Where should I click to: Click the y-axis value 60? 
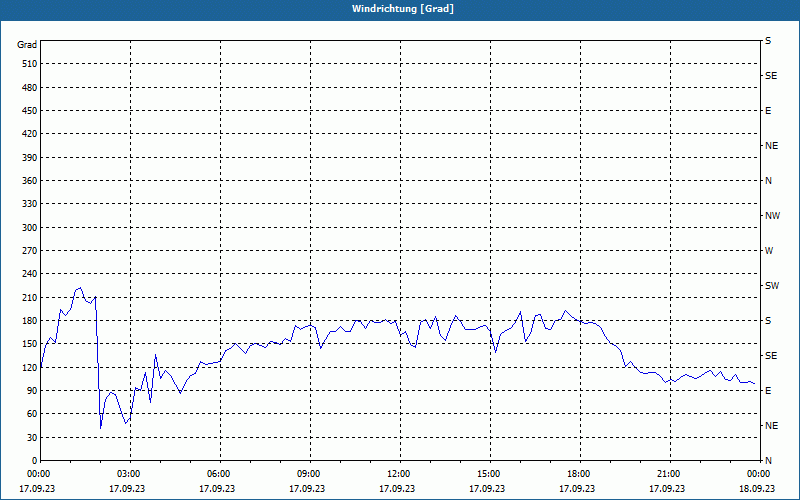tap(32, 414)
